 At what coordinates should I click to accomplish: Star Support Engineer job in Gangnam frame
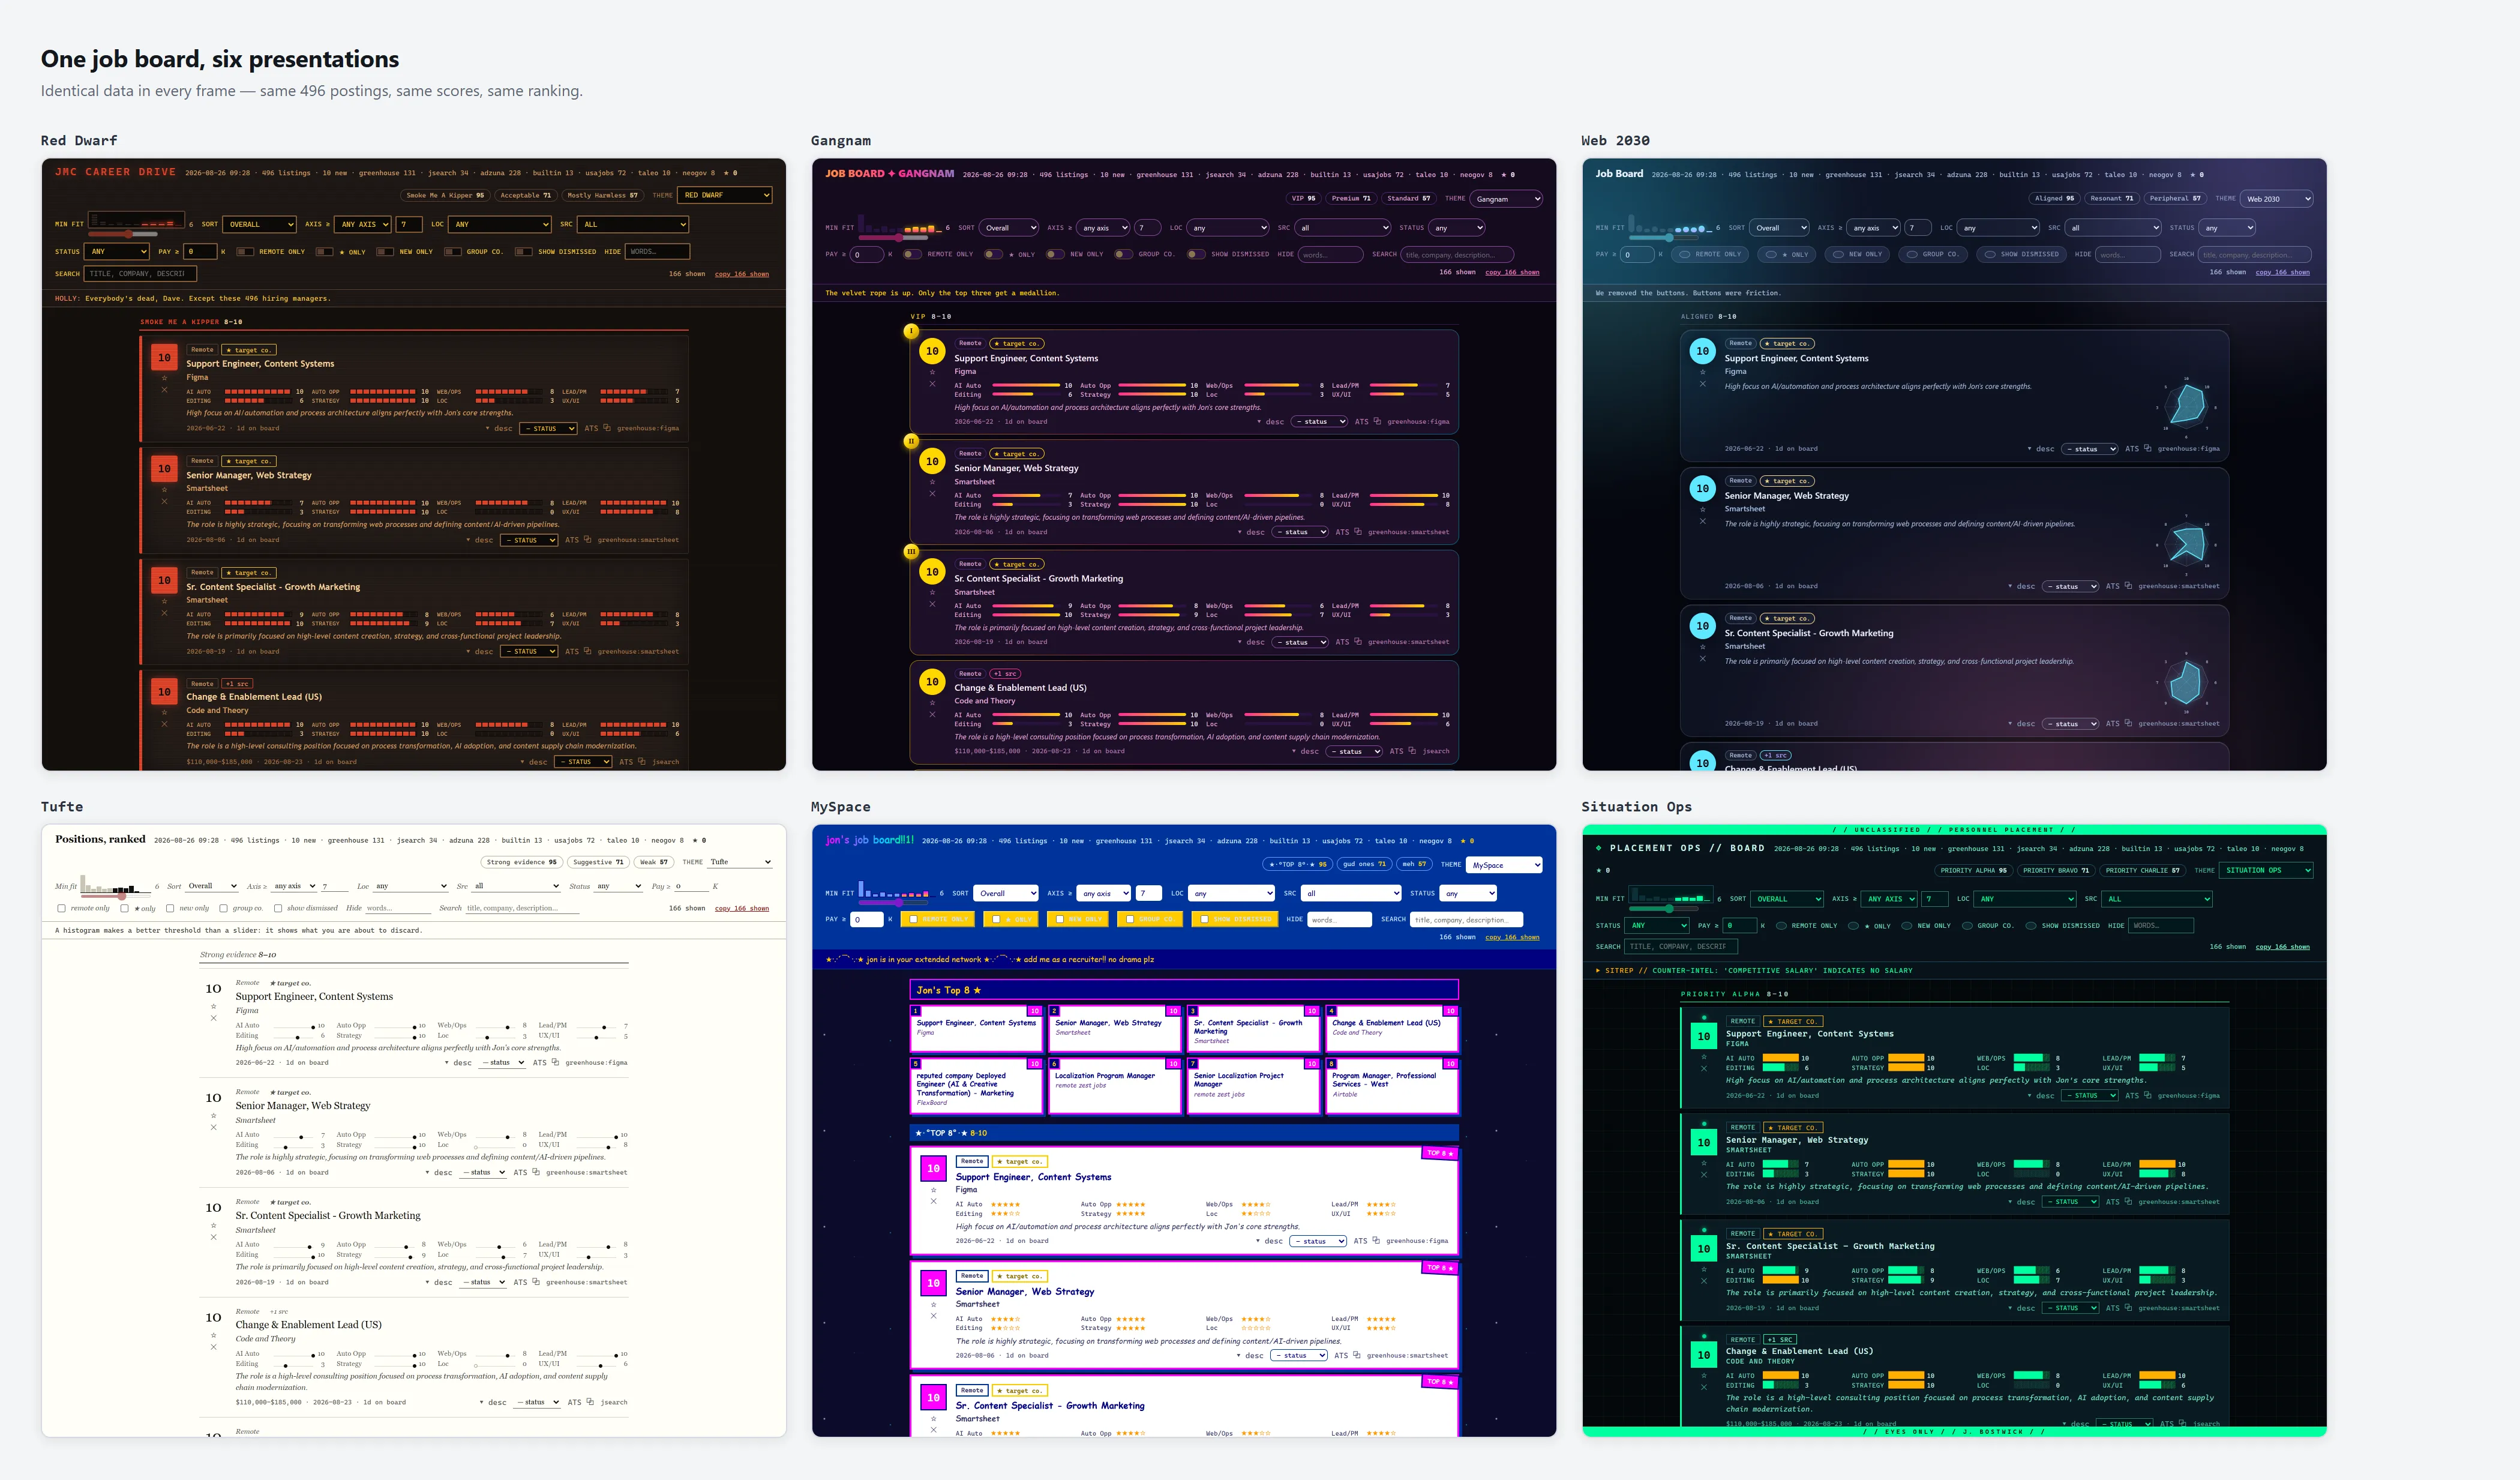coord(932,372)
